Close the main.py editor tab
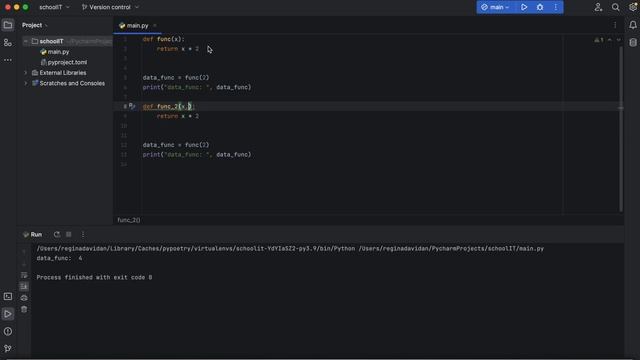The width and height of the screenshot is (640, 360). click(155, 25)
